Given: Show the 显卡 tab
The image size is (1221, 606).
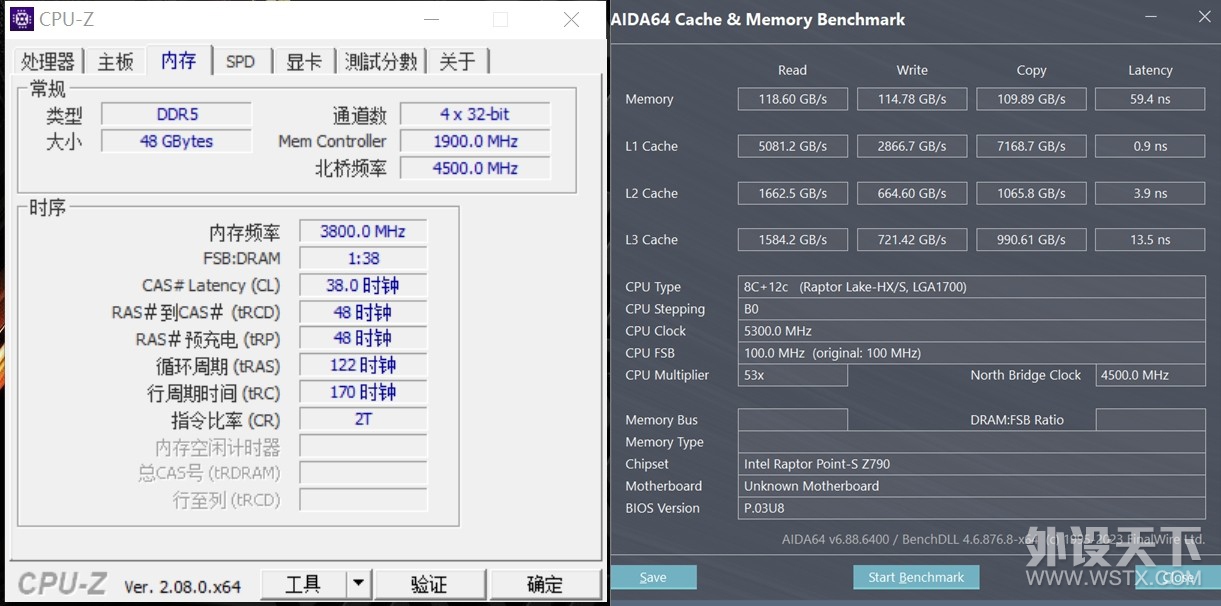Looking at the screenshot, I should [x=304, y=61].
